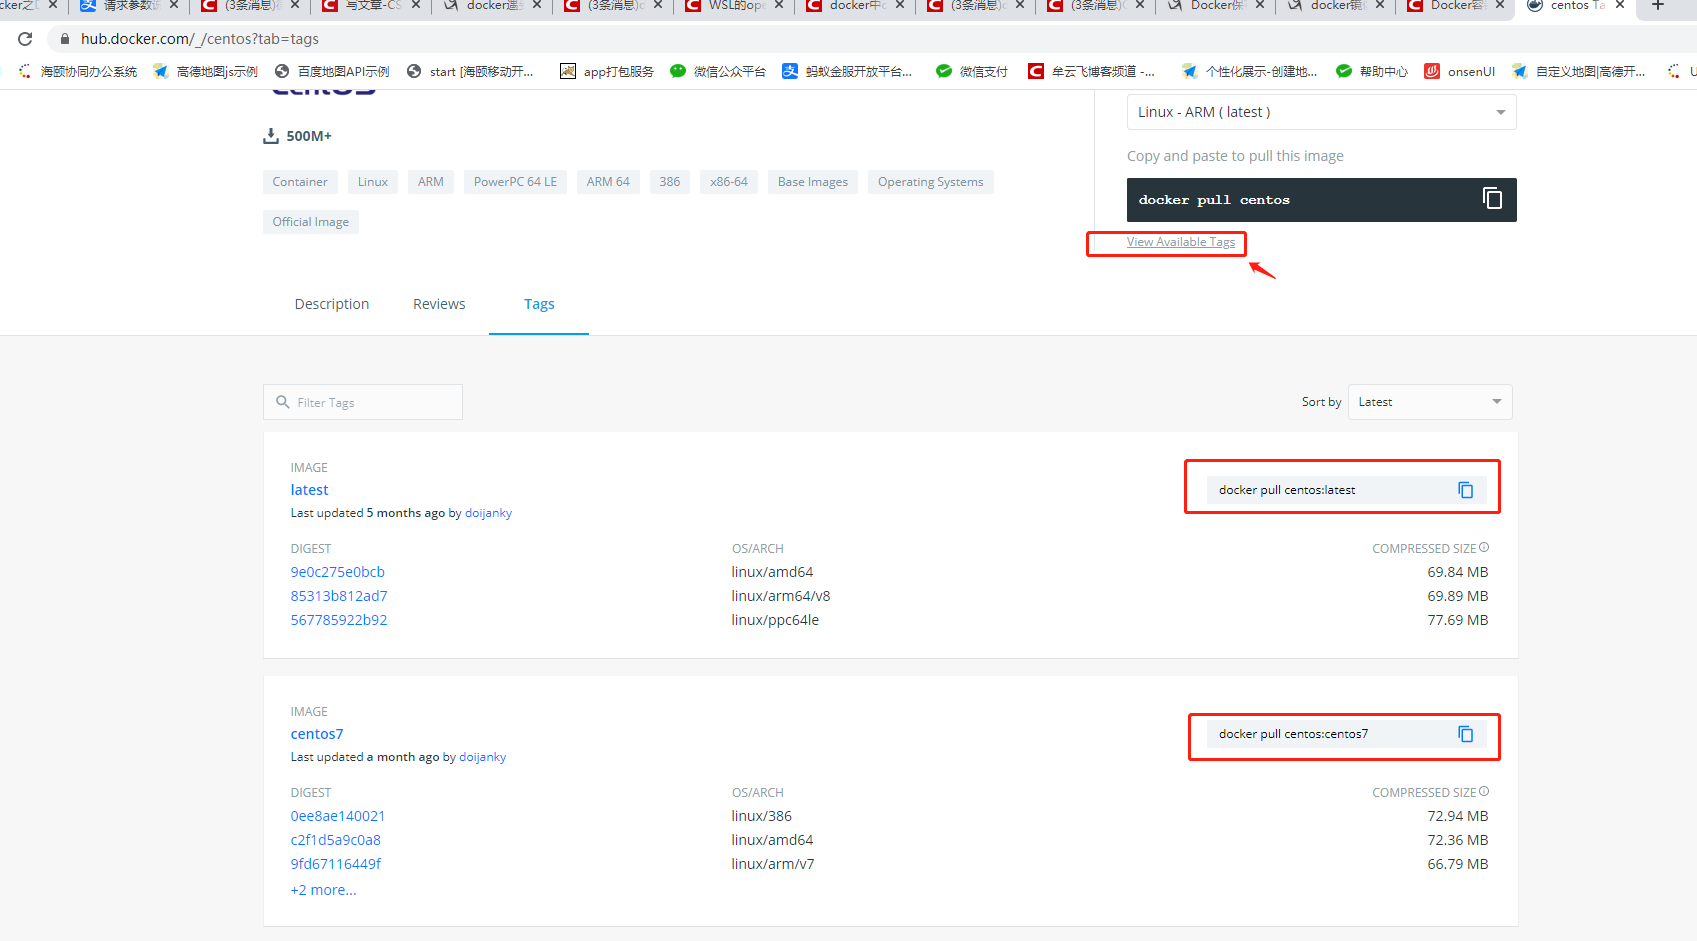The height and width of the screenshot is (941, 1697).
Task: Open the 微信公众平台 bookmark
Action: tap(718, 71)
